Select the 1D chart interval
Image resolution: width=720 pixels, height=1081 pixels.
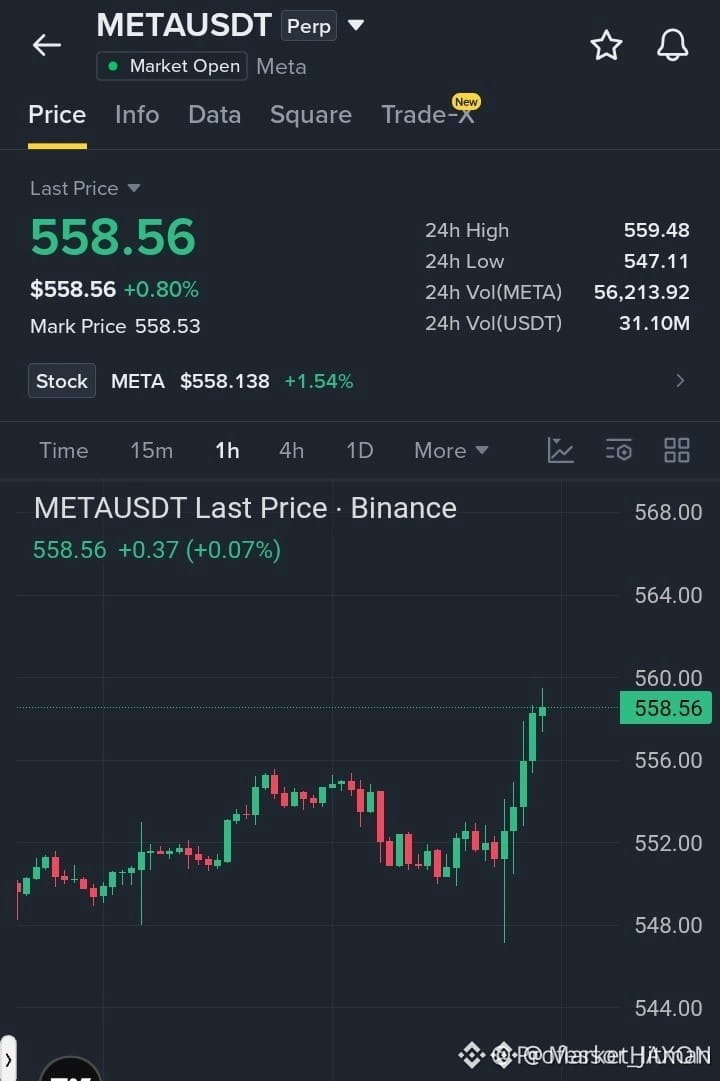tap(359, 450)
